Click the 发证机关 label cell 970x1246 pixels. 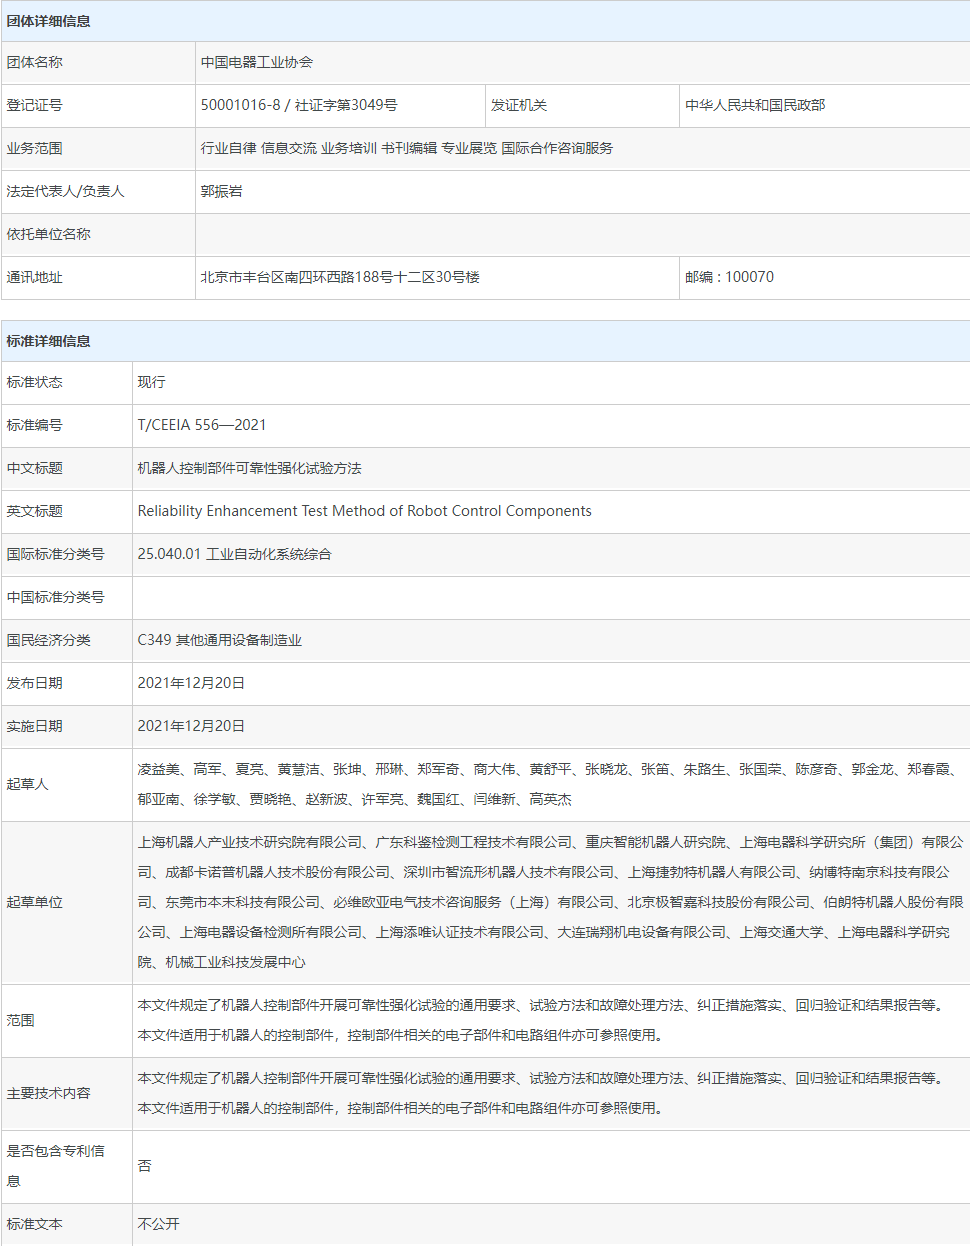tap(582, 105)
